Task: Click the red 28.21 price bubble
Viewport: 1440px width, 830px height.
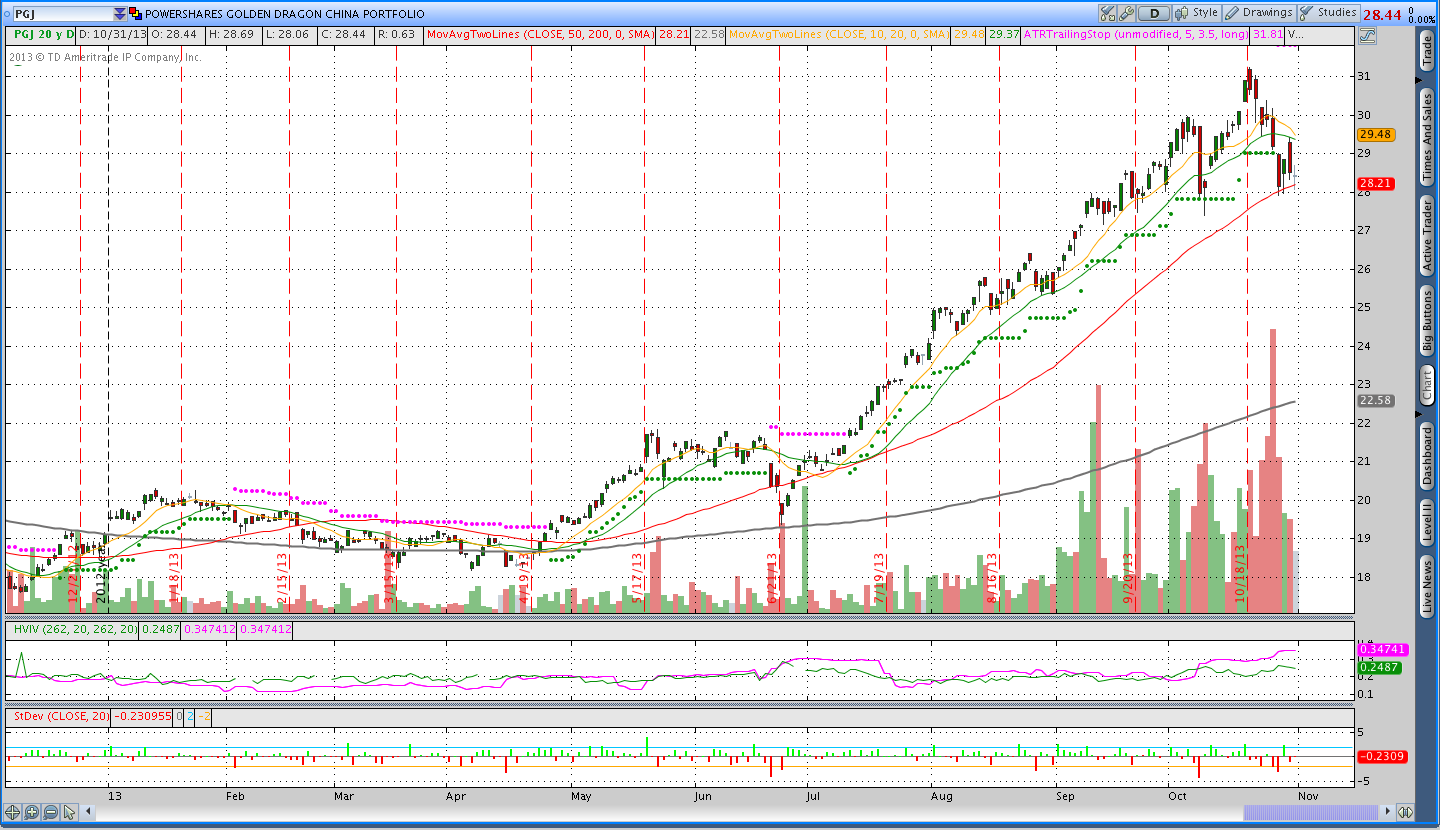Action: click(x=1376, y=183)
